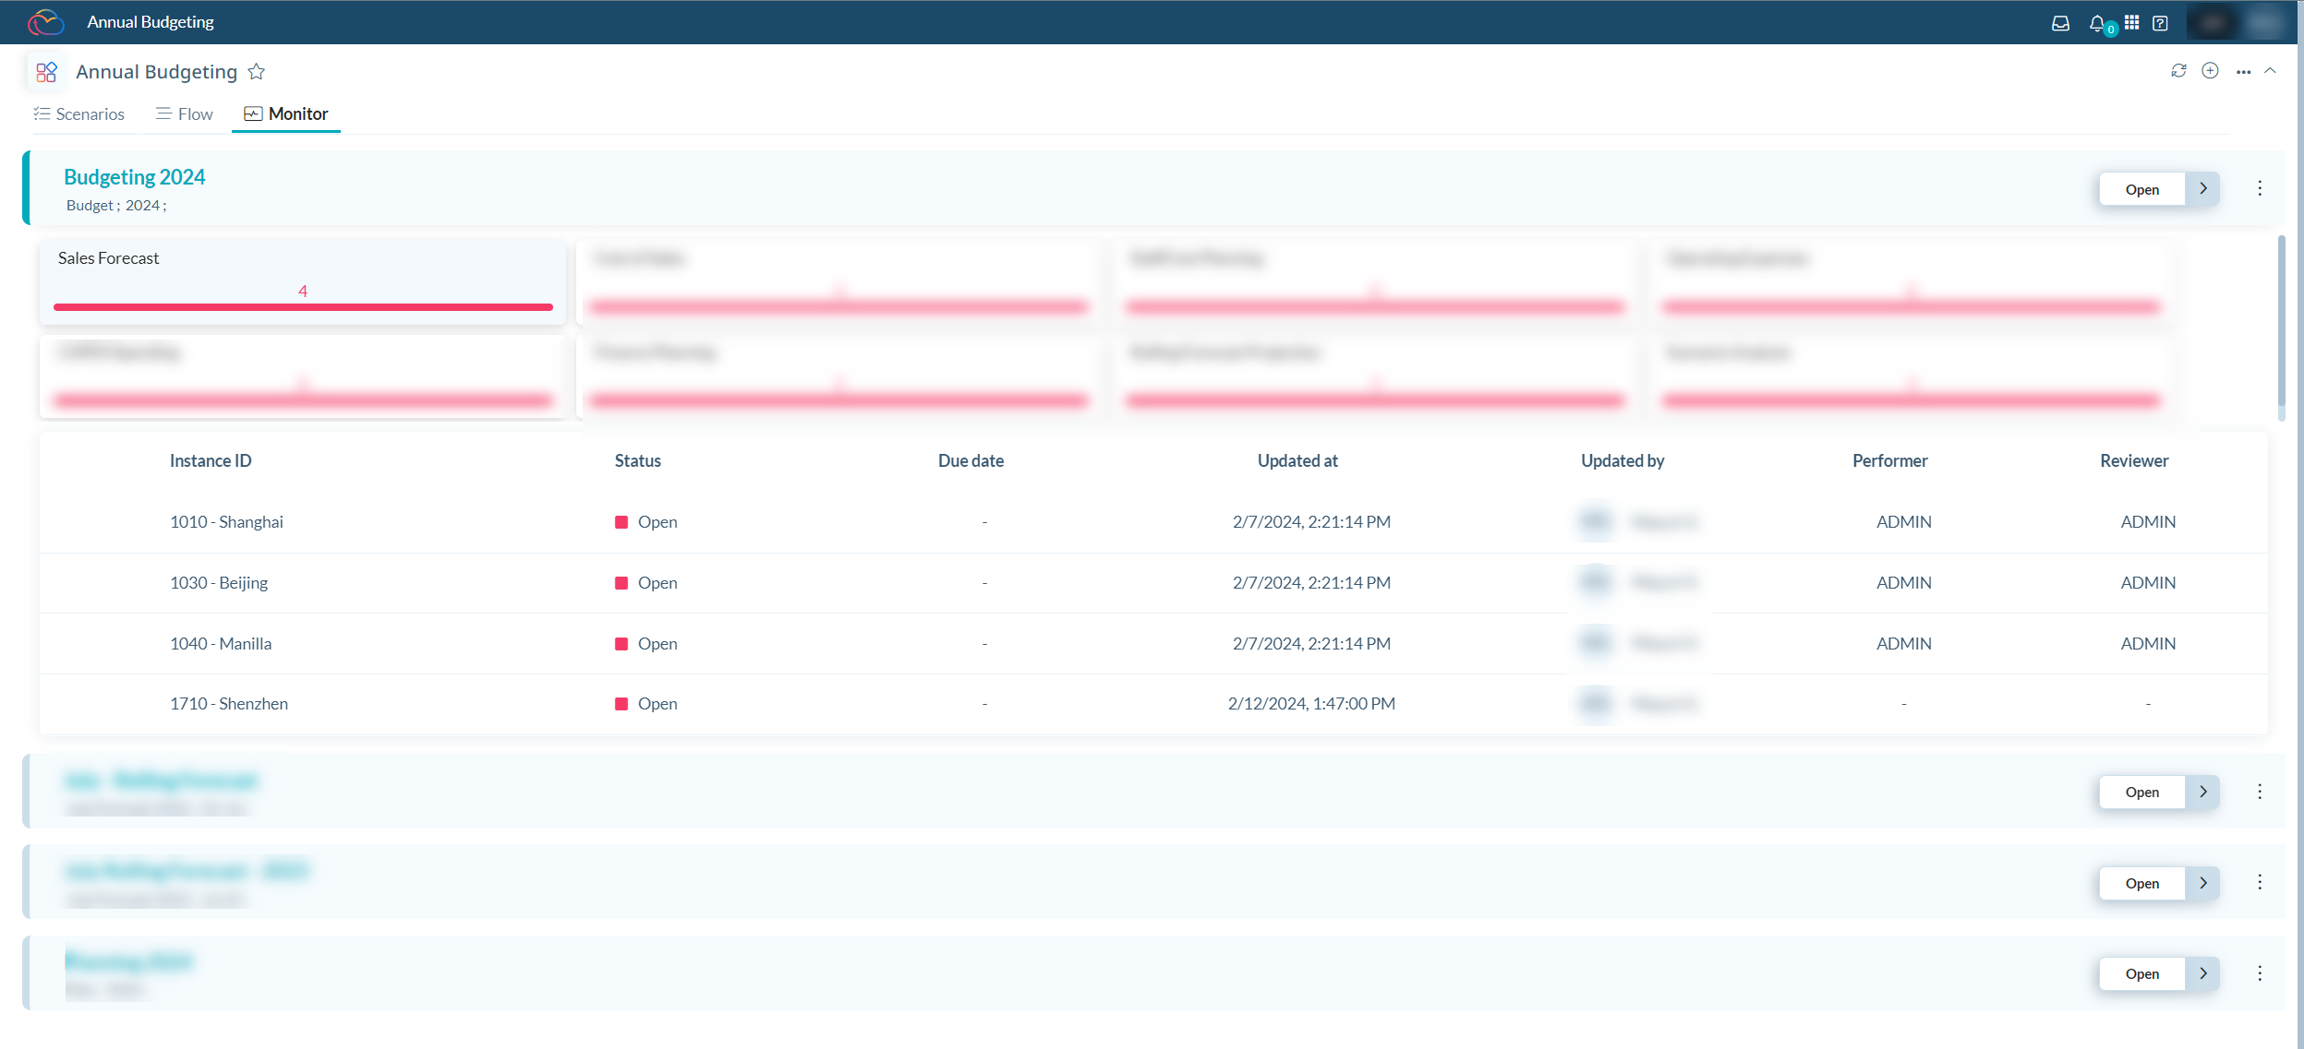Toggle the red status indicator on 1010 - Shanghai
The width and height of the screenshot is (2304, 1049).
pyautogui.click(x=622, y=521)
